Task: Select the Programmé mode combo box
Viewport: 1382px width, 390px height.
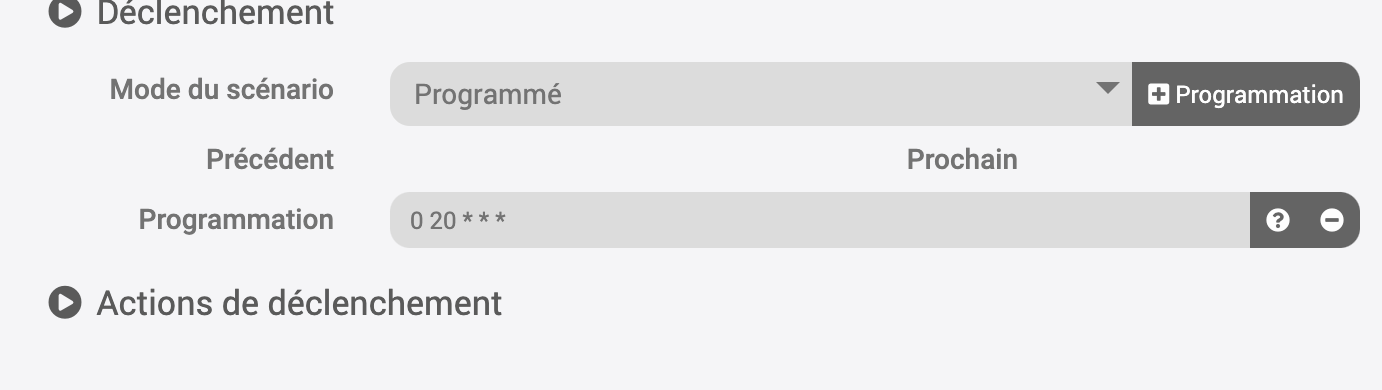Action: coord(761,94)
